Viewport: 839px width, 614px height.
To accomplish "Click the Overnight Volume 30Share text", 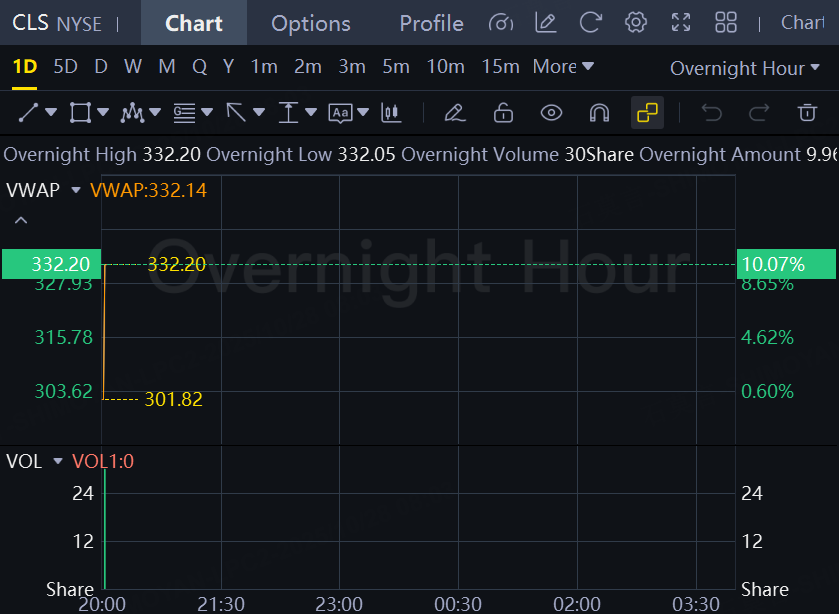I will [517, 154].
